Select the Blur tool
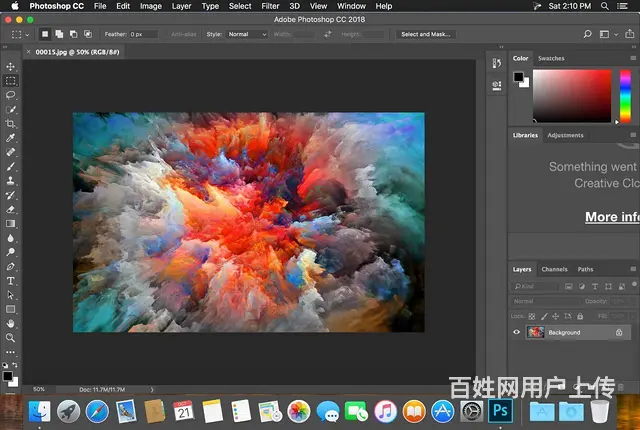 point(11,238)
